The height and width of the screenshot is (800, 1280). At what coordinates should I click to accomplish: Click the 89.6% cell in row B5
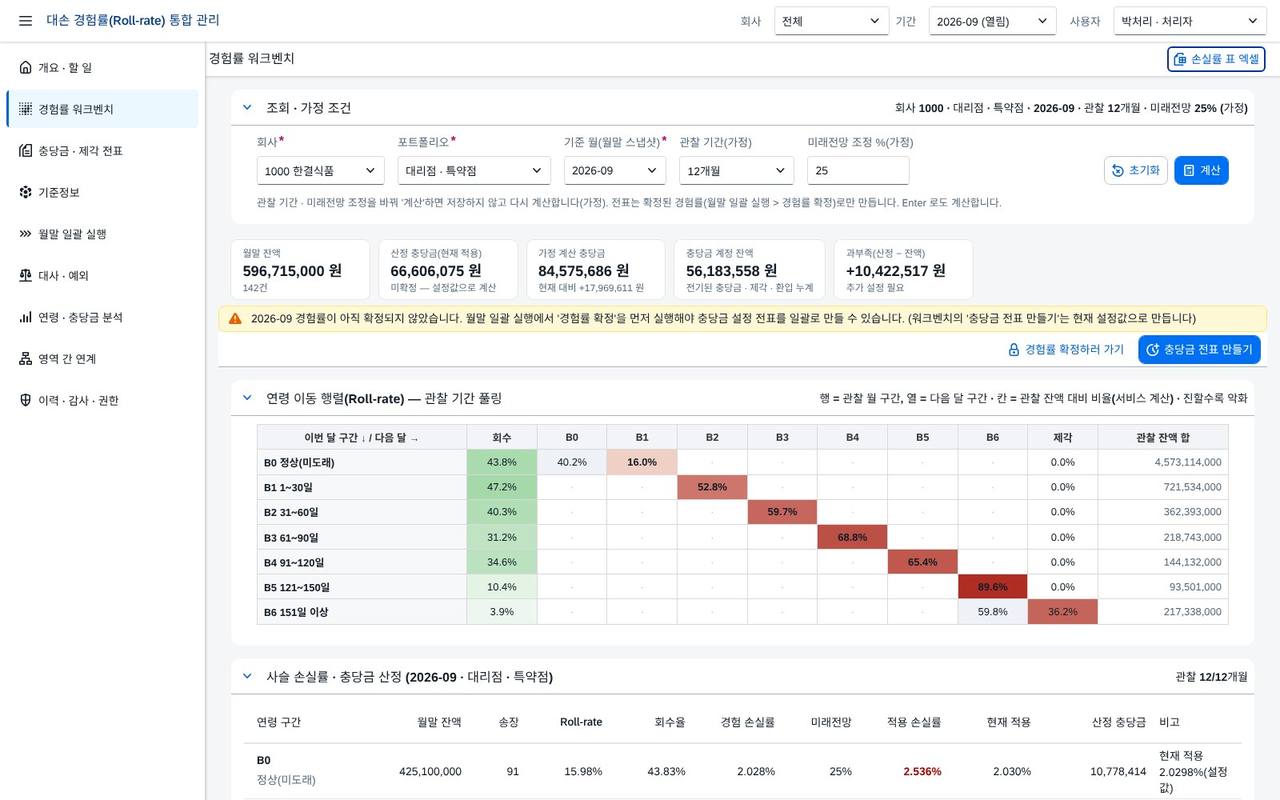992,587
